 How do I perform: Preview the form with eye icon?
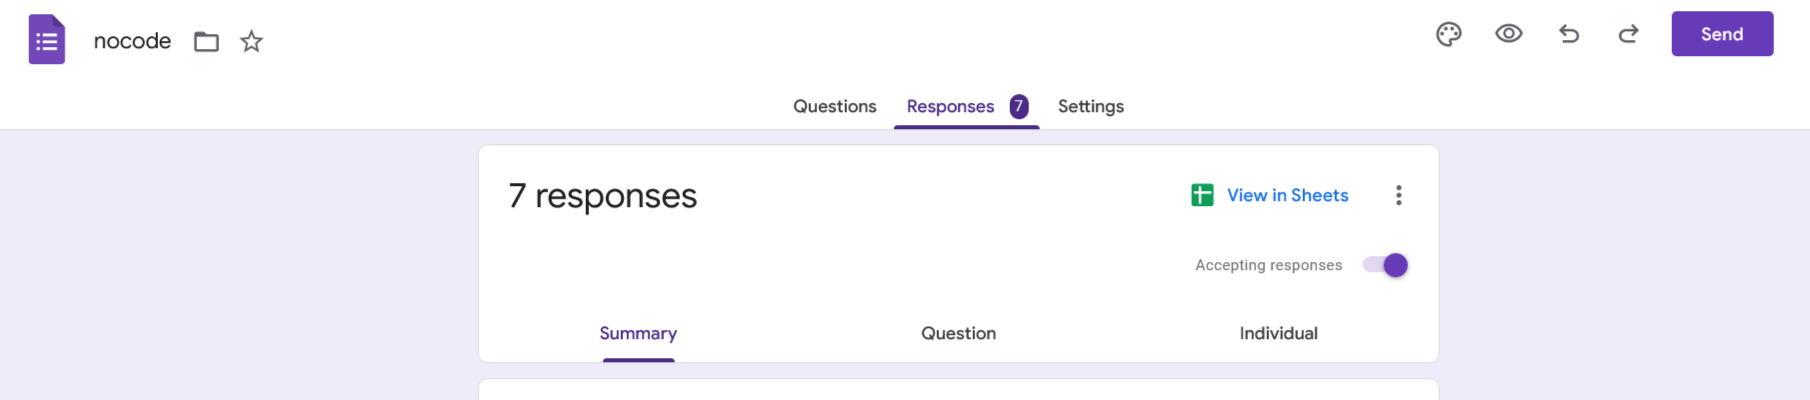tap(1508, 34)
